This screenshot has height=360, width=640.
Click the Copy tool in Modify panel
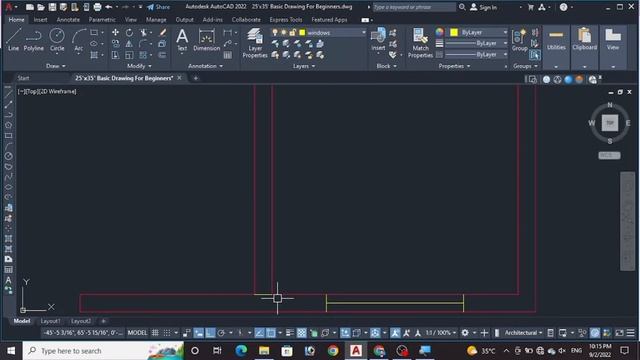pos(116,44)
